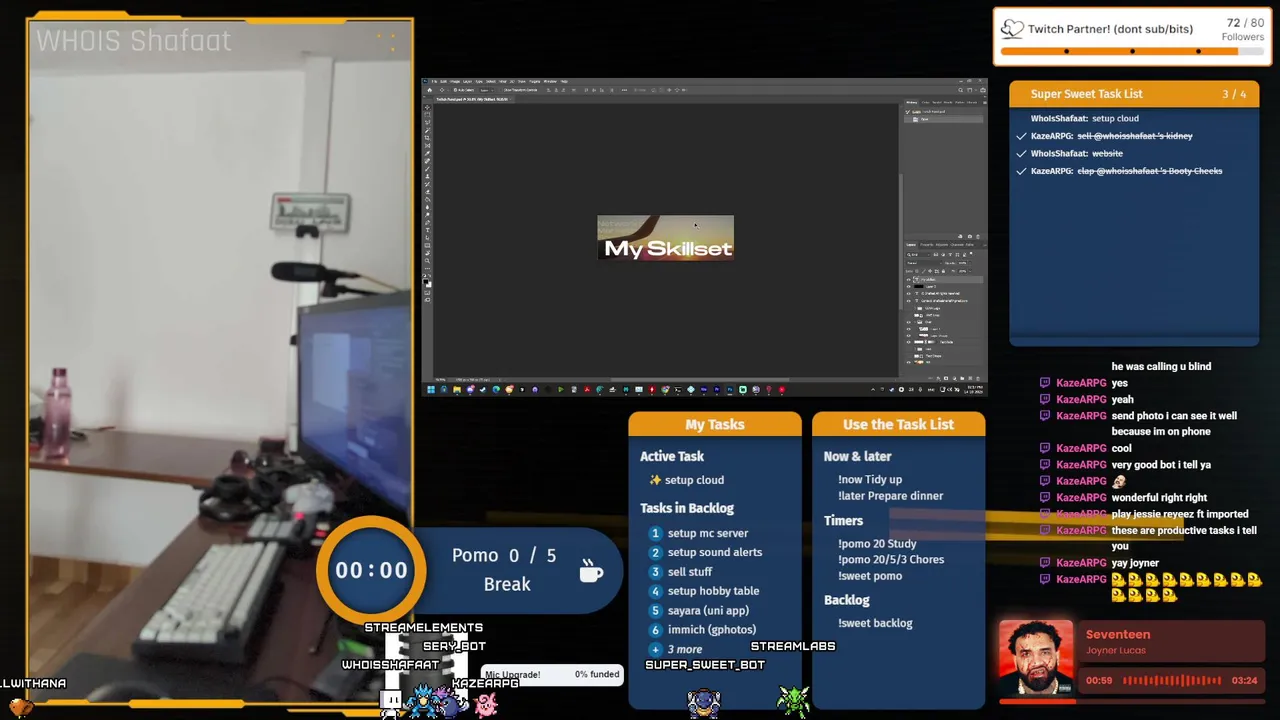Open the Image menu

tap(455, 81)
